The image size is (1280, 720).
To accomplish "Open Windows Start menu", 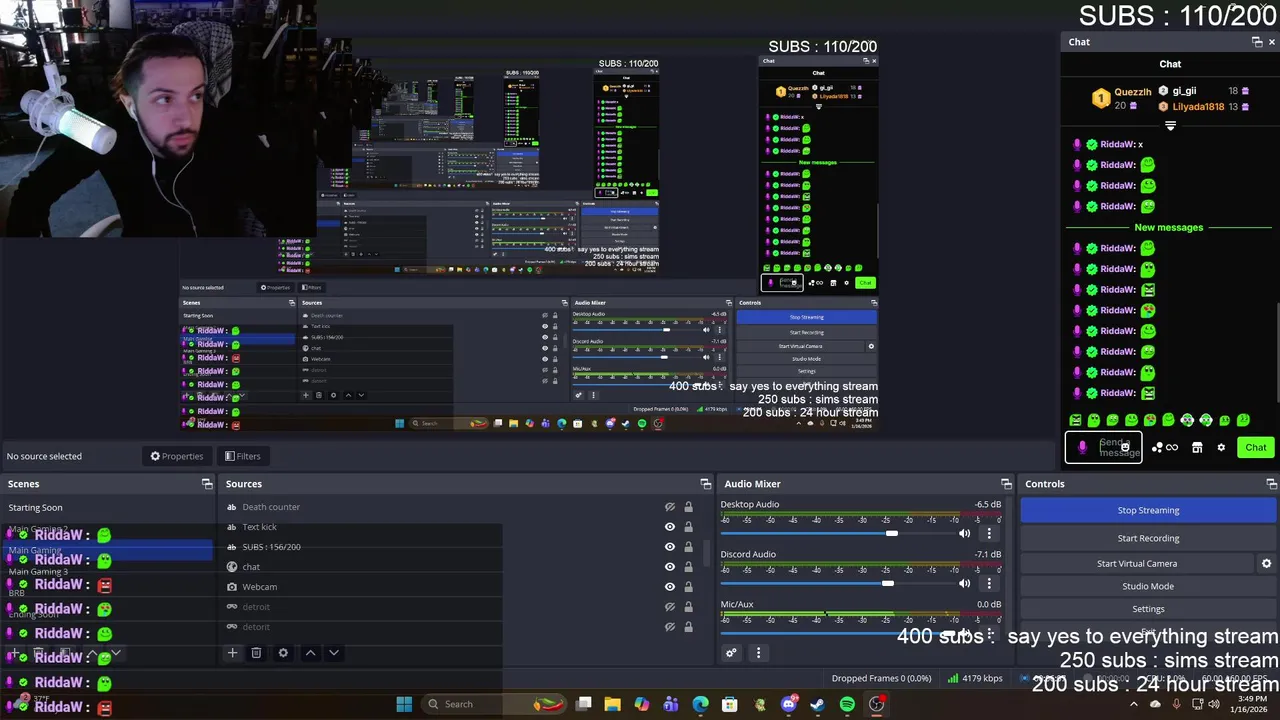I will coord(404,704).
